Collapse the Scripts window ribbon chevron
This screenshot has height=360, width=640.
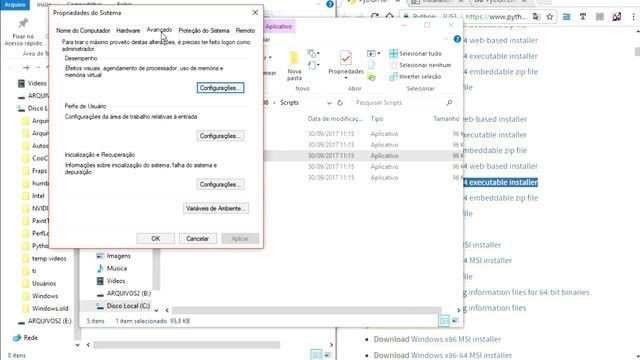click(446, 39)
